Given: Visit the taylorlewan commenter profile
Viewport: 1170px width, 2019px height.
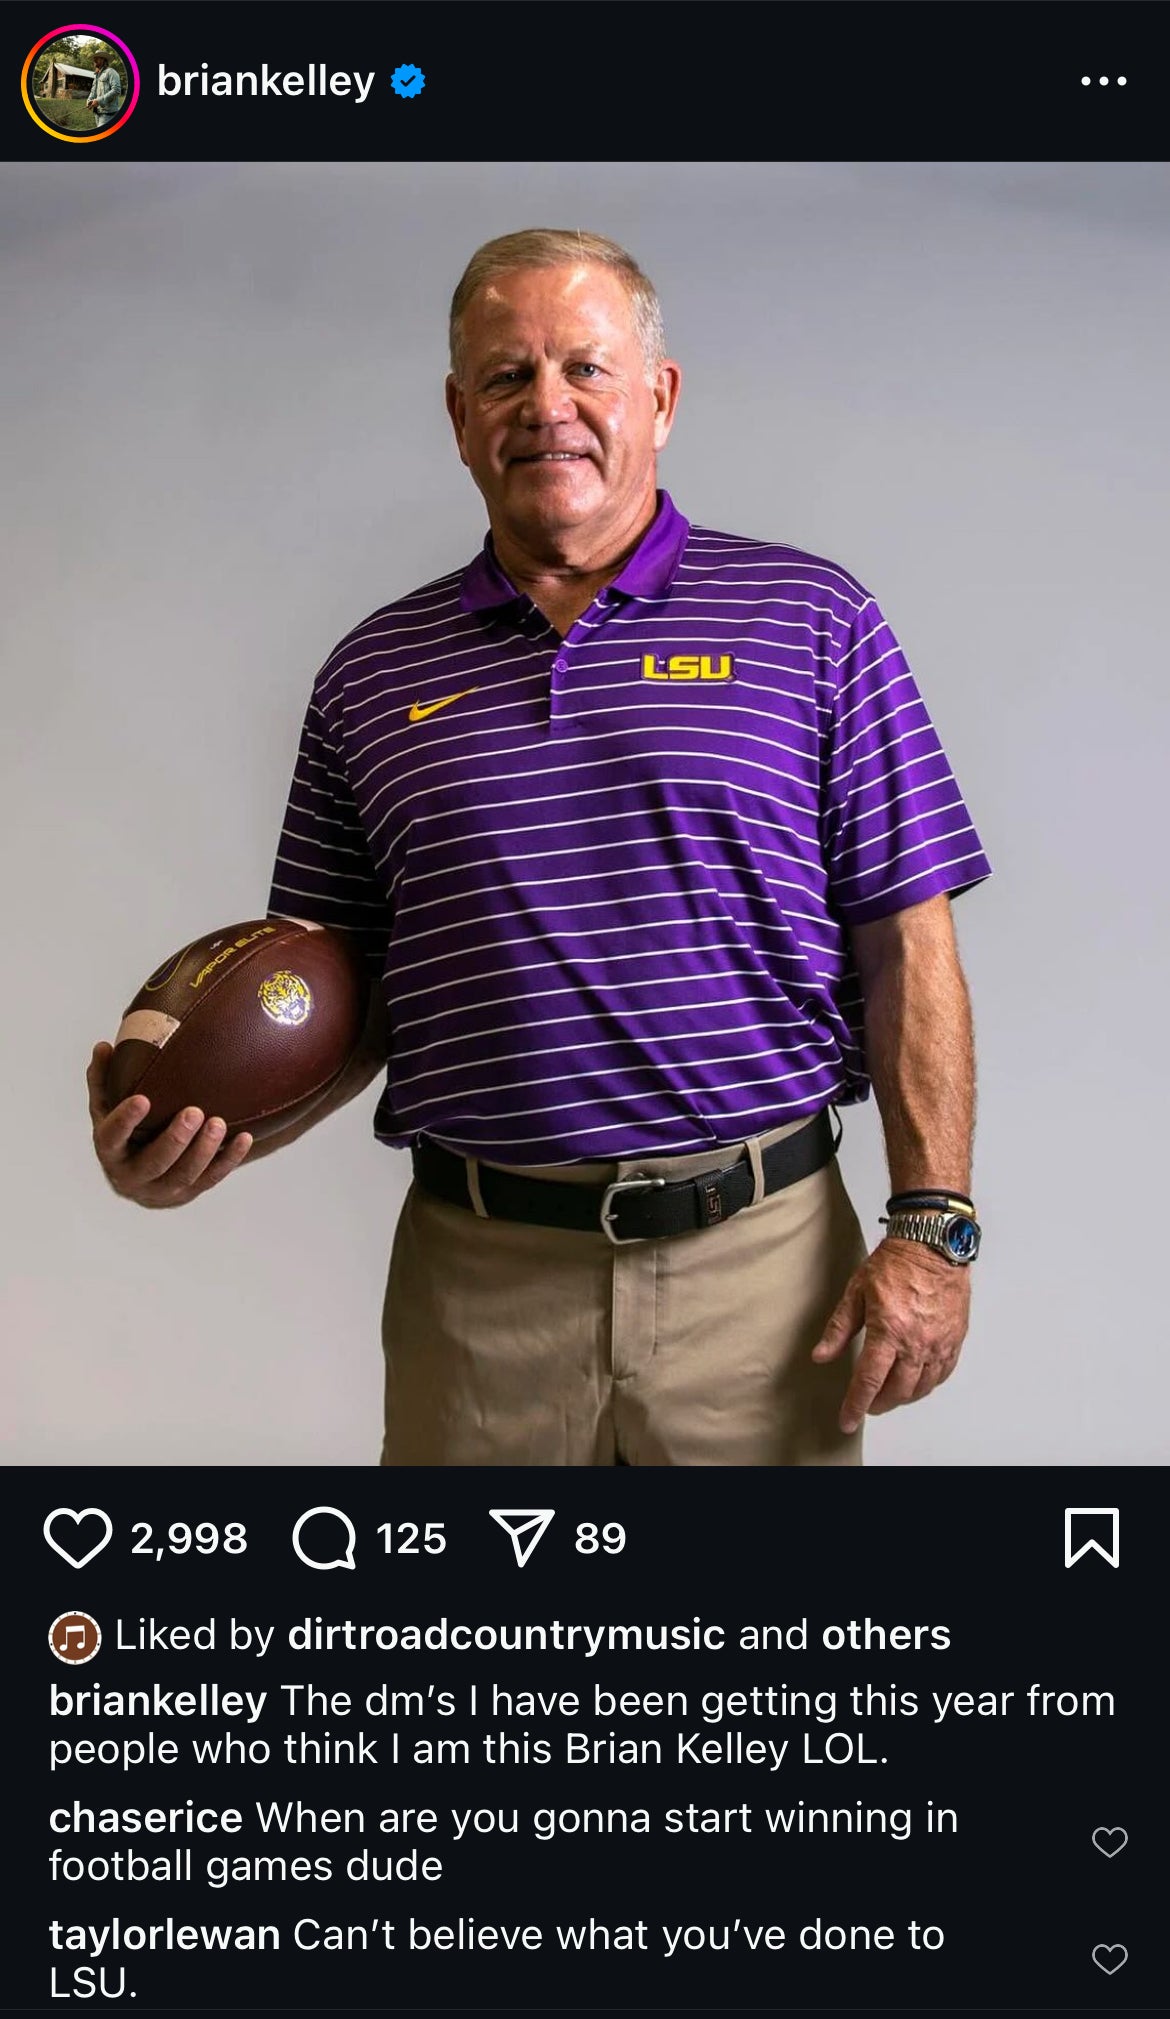Looking at the screenshot, I should pos(164,1935).
